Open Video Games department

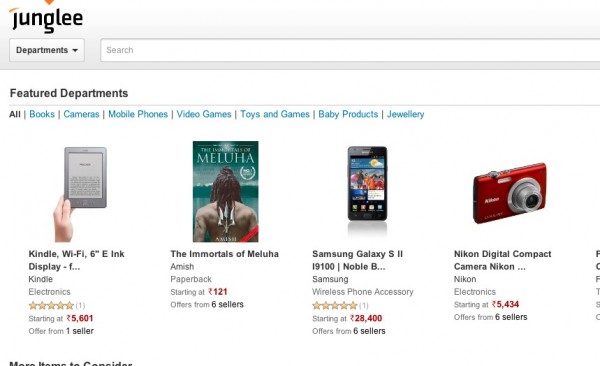coord(204,114)
